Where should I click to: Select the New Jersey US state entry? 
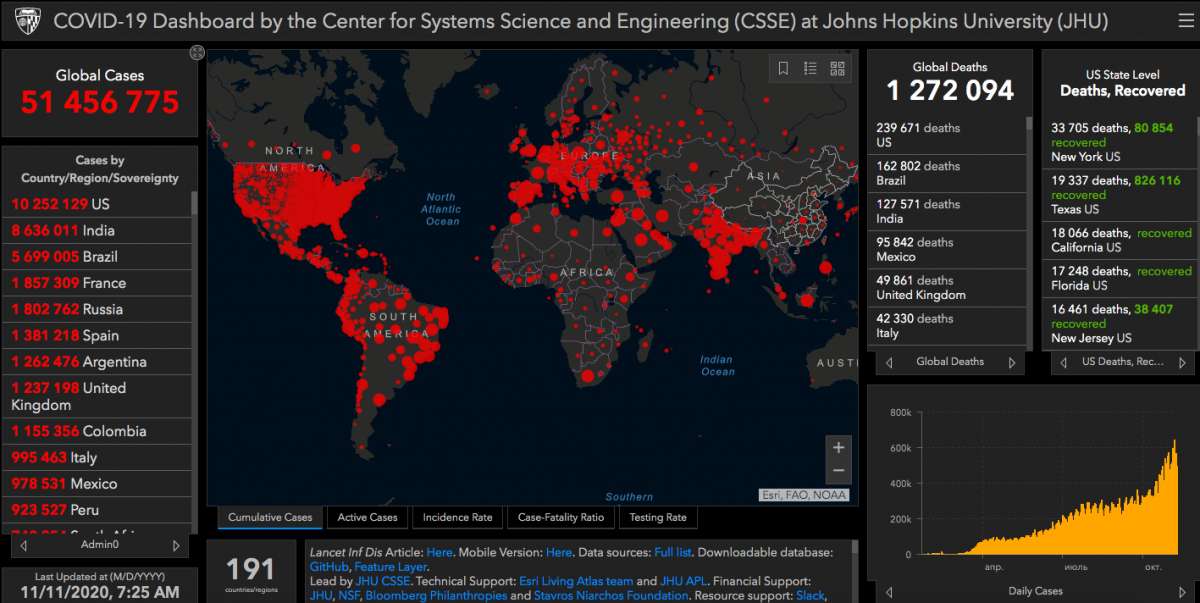(1118, 323)
